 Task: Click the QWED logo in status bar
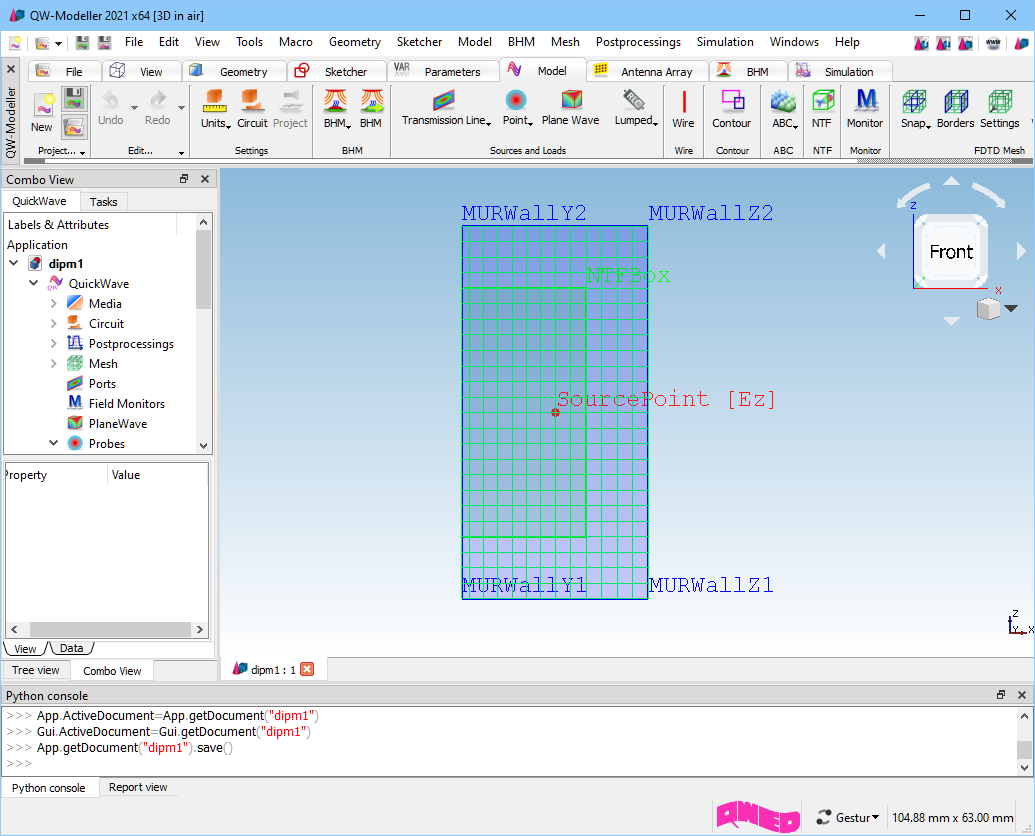(x=758, y=816)
